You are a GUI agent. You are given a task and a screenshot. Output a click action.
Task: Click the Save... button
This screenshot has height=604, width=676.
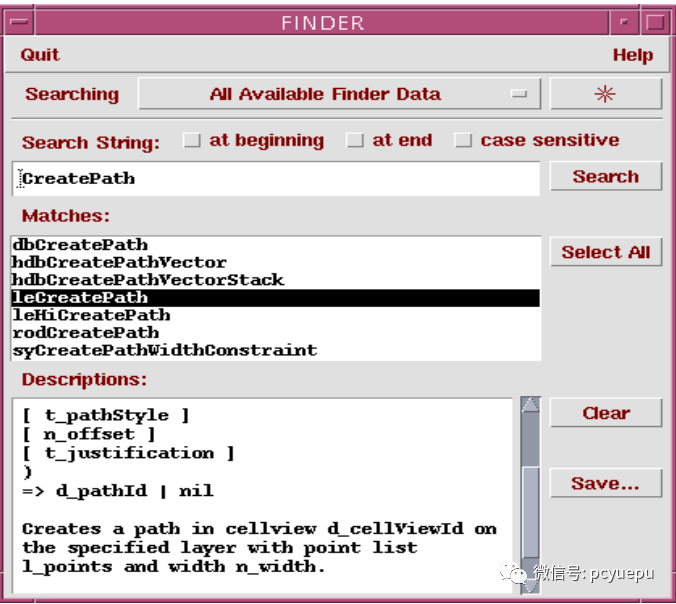(605, 483)
